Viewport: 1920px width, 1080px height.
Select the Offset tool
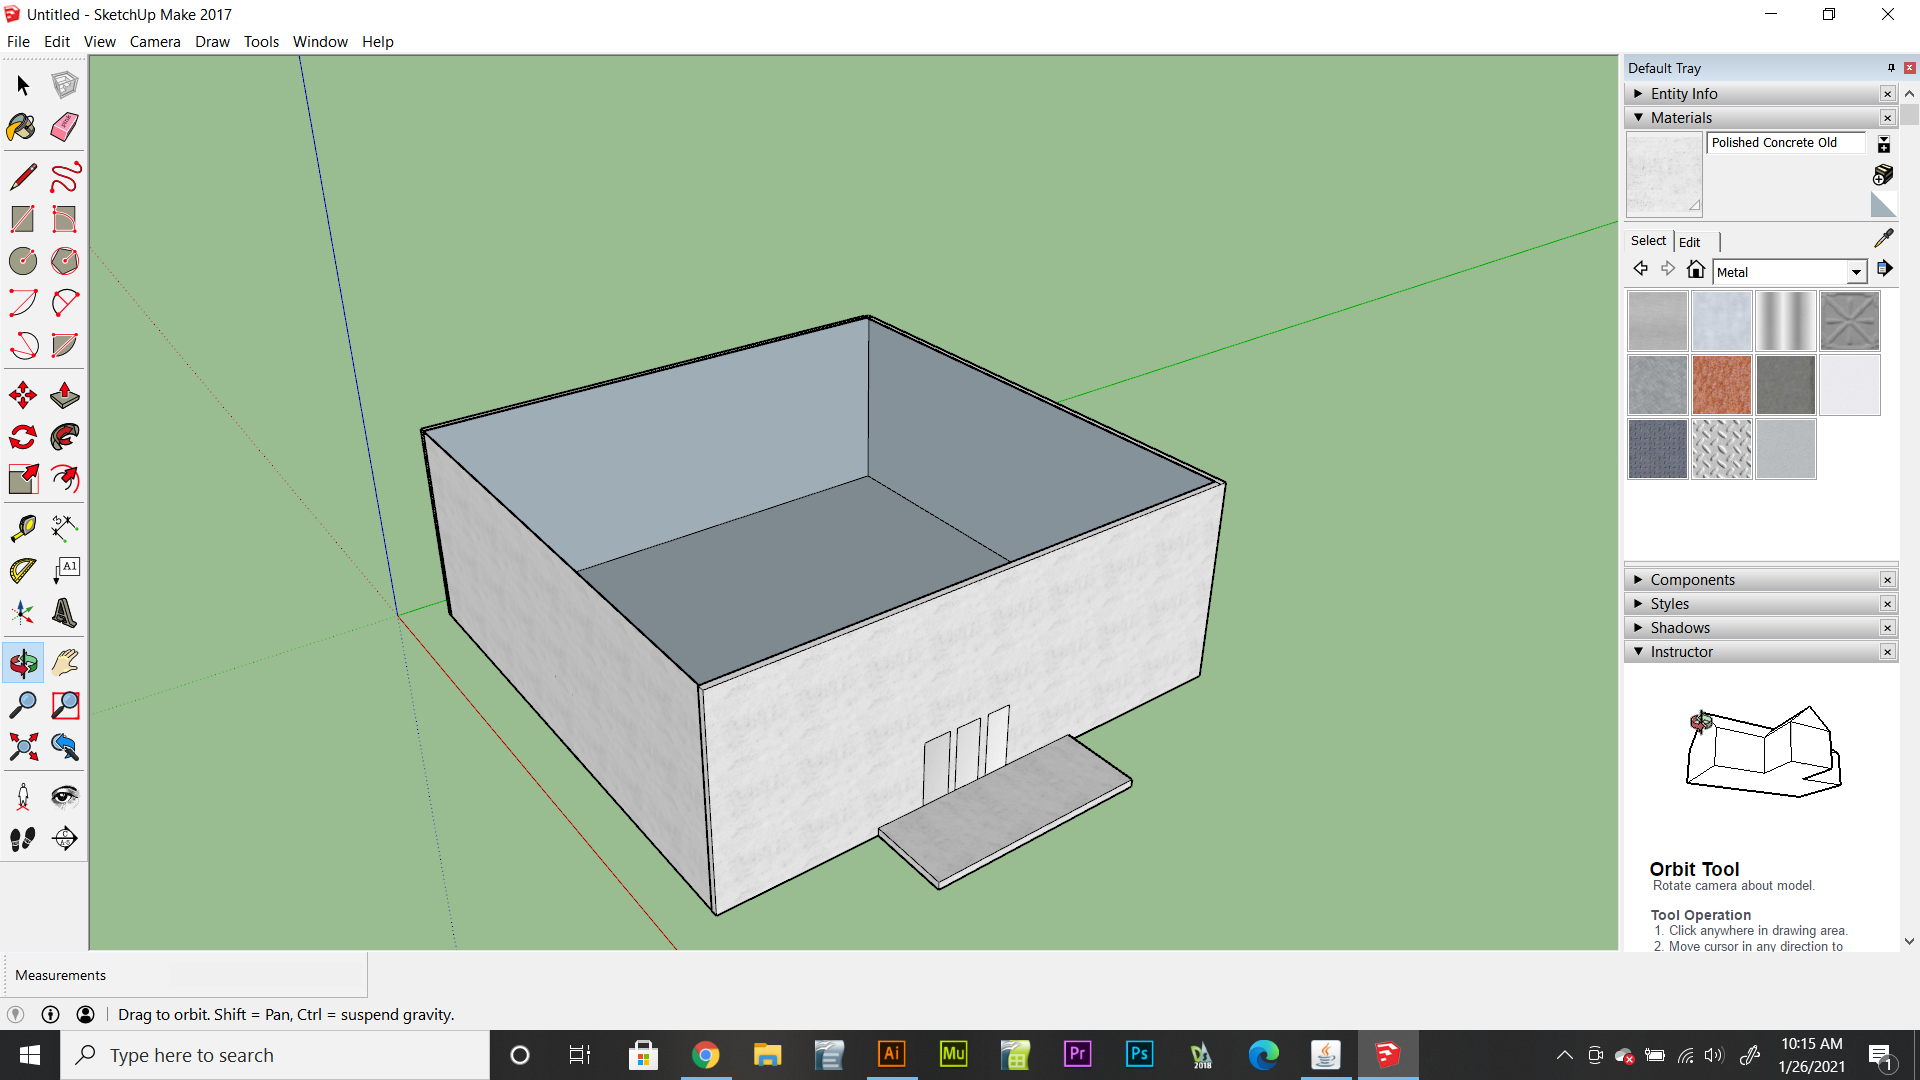click(65, 479)
